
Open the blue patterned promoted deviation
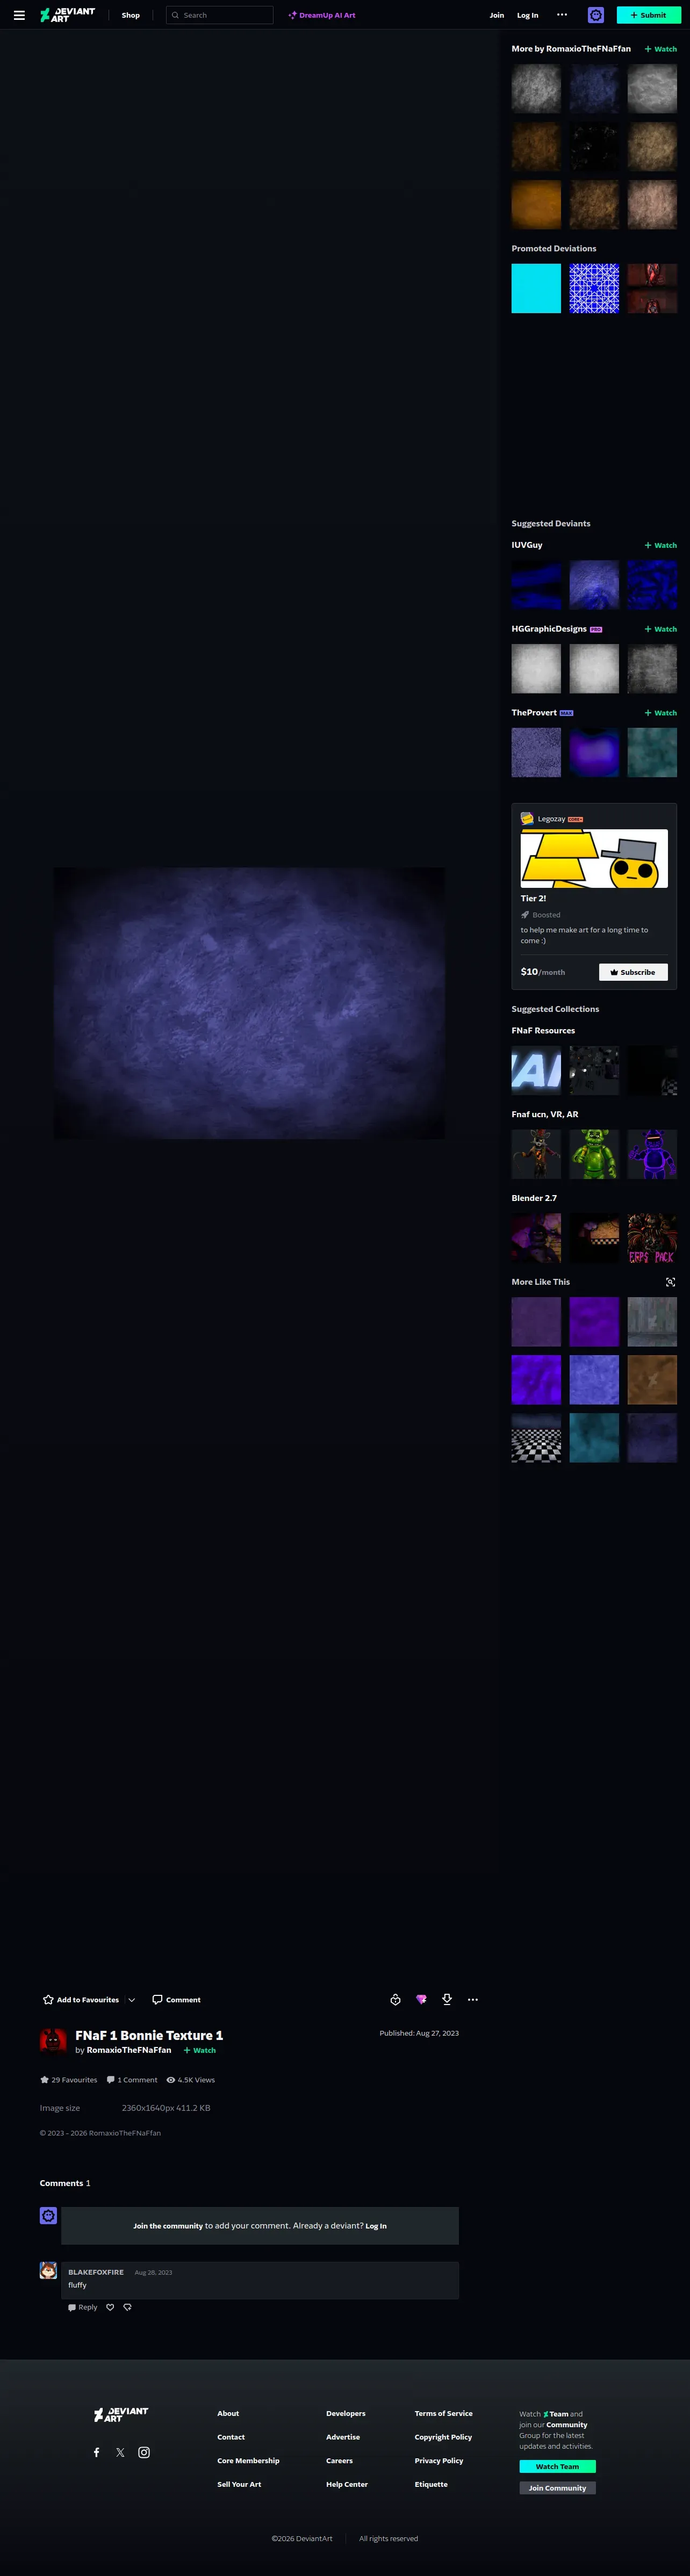[x=594, y=288]
